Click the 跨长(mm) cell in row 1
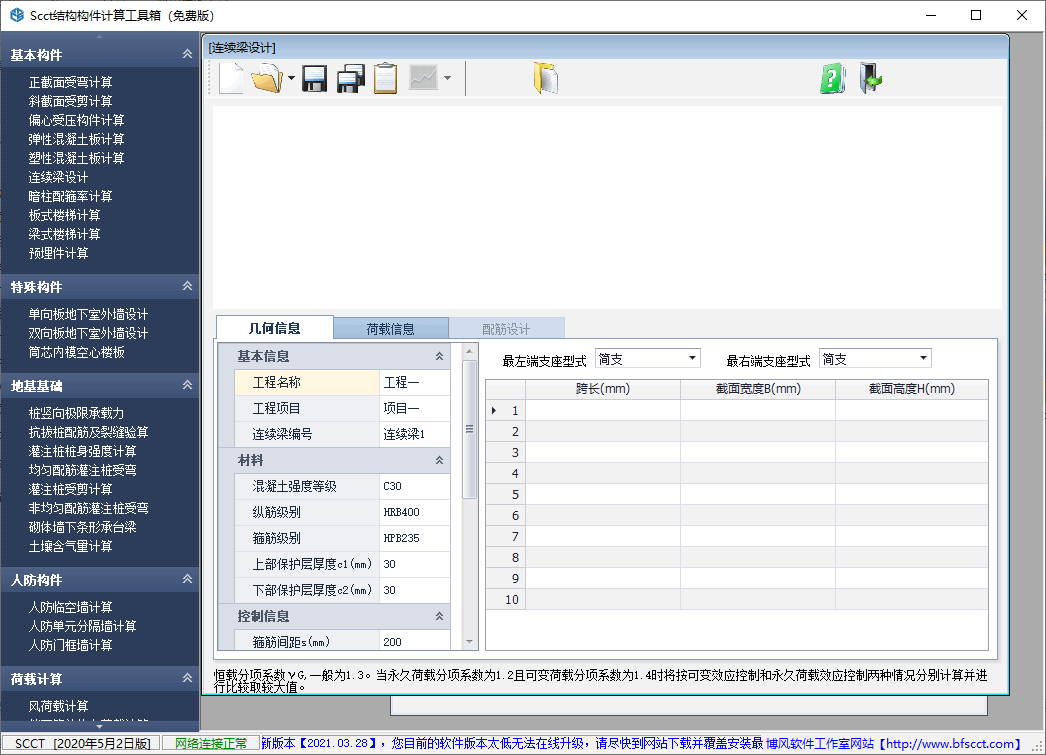Screen dimensions: 1046x755 (603, 410)
